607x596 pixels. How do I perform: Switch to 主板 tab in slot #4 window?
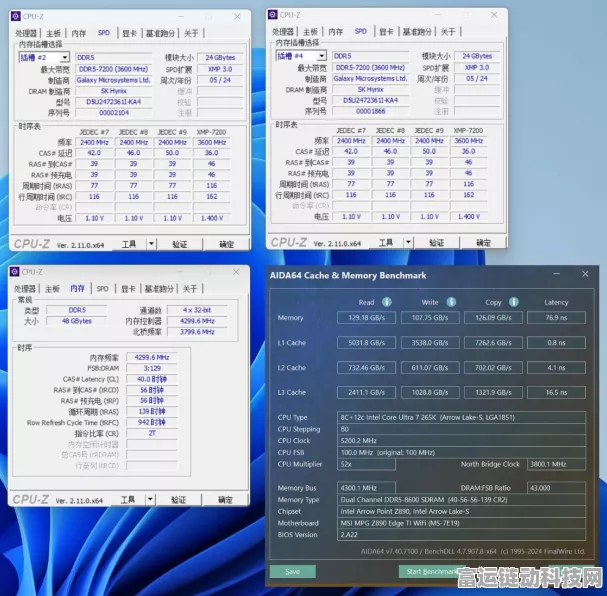coord(310,32)
